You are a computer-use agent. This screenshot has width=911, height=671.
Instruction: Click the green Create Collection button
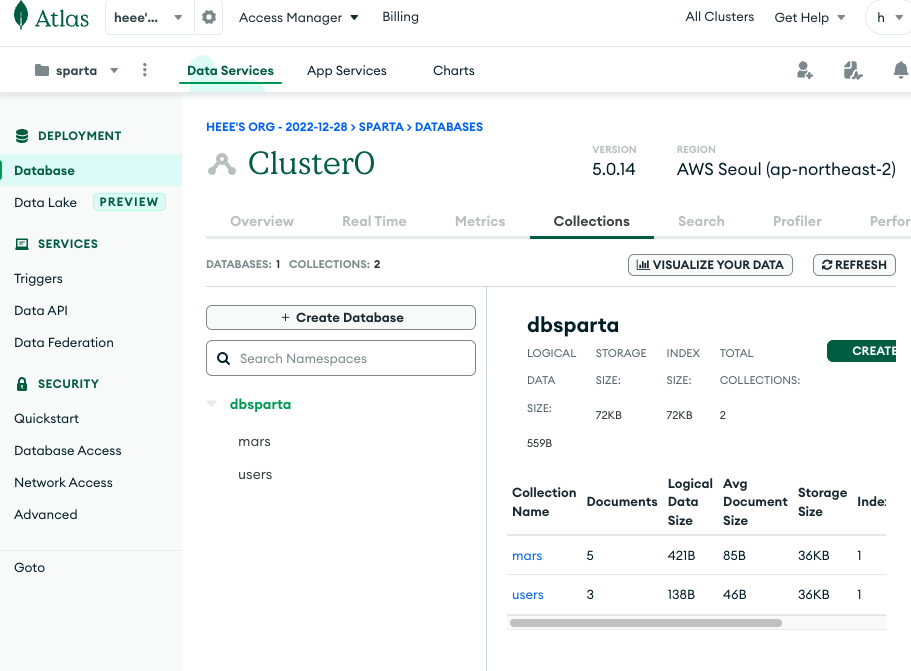click(x=862, y=351)
